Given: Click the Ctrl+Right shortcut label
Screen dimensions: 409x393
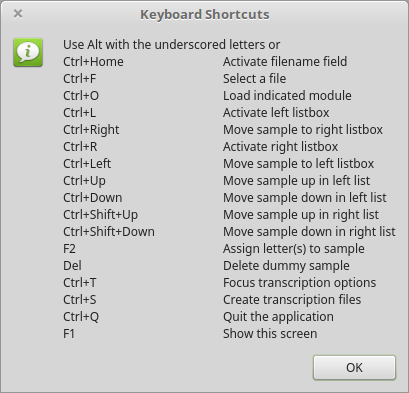Looking at the screenshot, I should click(x=91, y=130).
